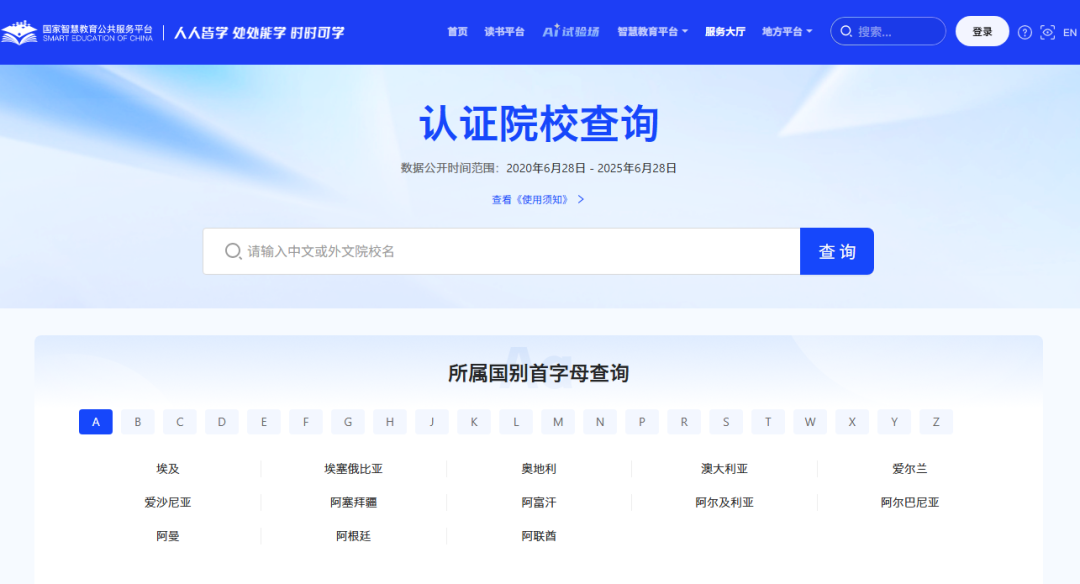Select letter tab P
The height and width of the screenshot is (584, 1080).
[642, 422]
